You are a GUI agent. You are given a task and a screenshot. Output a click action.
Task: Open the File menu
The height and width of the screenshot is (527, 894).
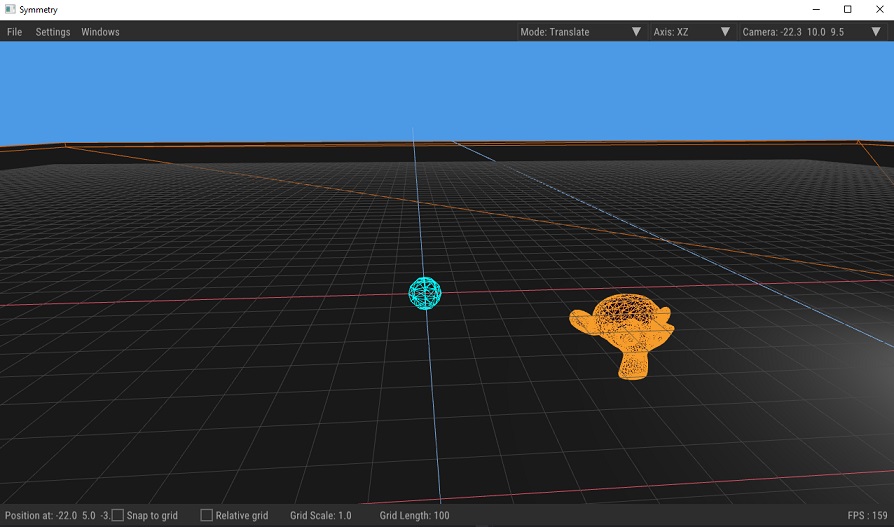pyautogui.click(x=14, y=32)
